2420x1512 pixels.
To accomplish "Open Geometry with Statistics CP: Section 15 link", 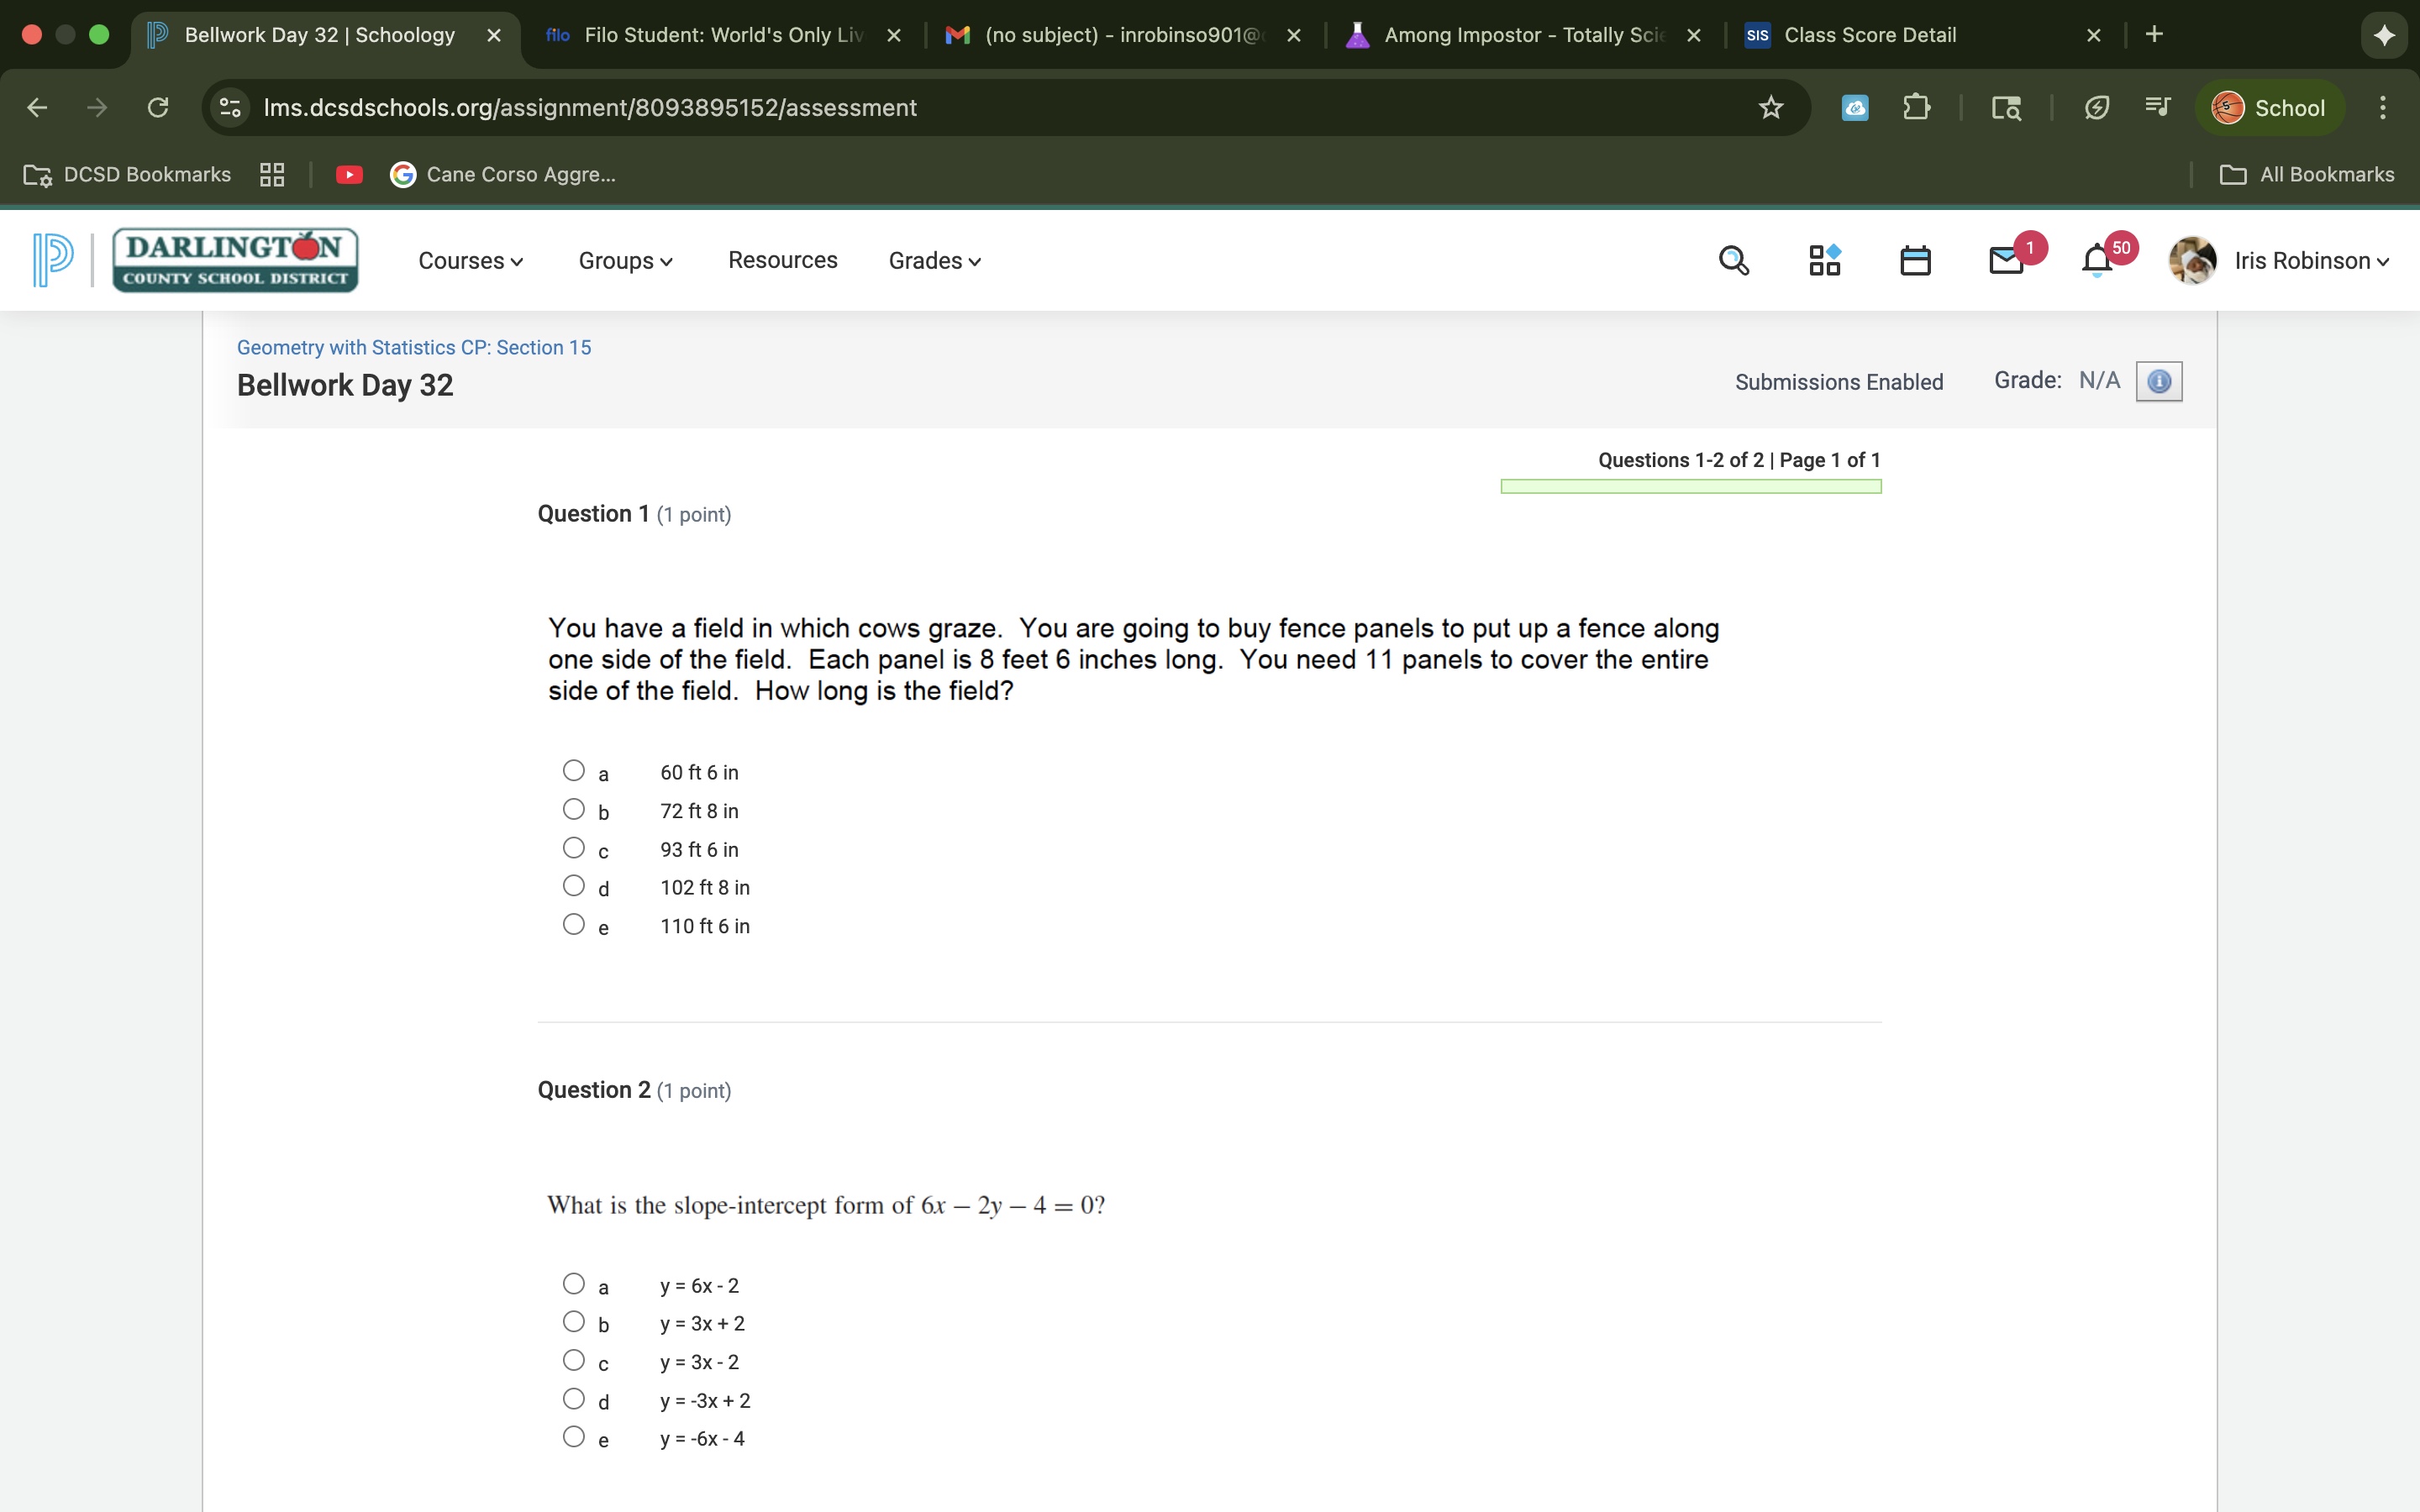I will pyautogui.click(x=413, y=347).
